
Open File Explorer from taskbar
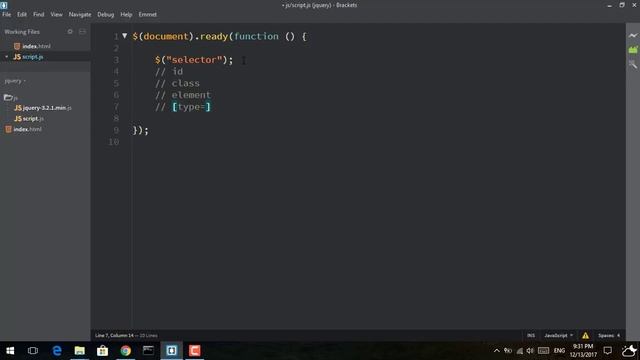pos(80,351)
